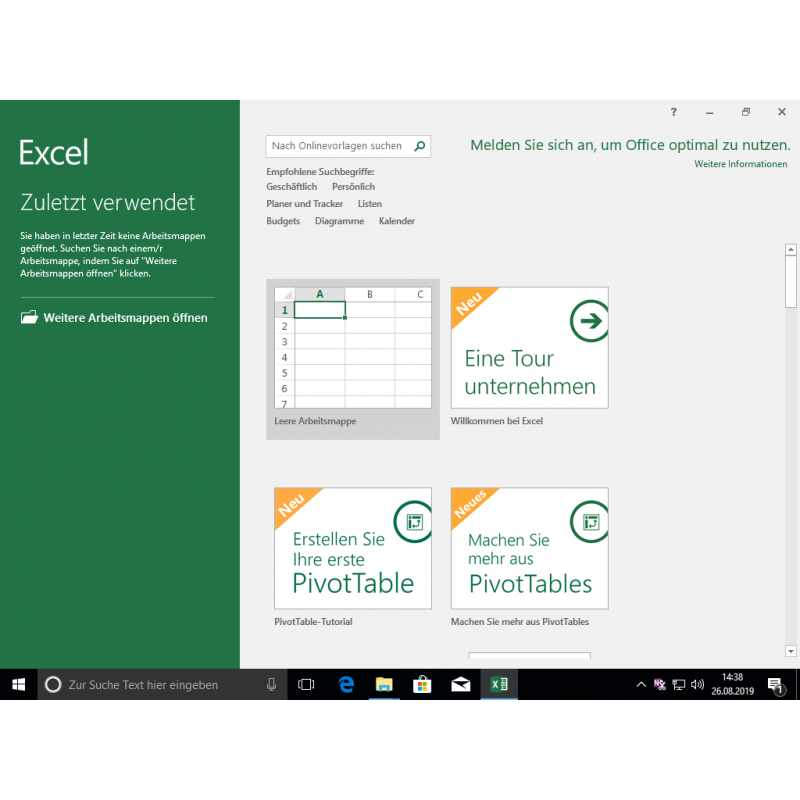Select the Persönlich search suggestion
Screen dimensions: 800x800
tap(353, 187)
